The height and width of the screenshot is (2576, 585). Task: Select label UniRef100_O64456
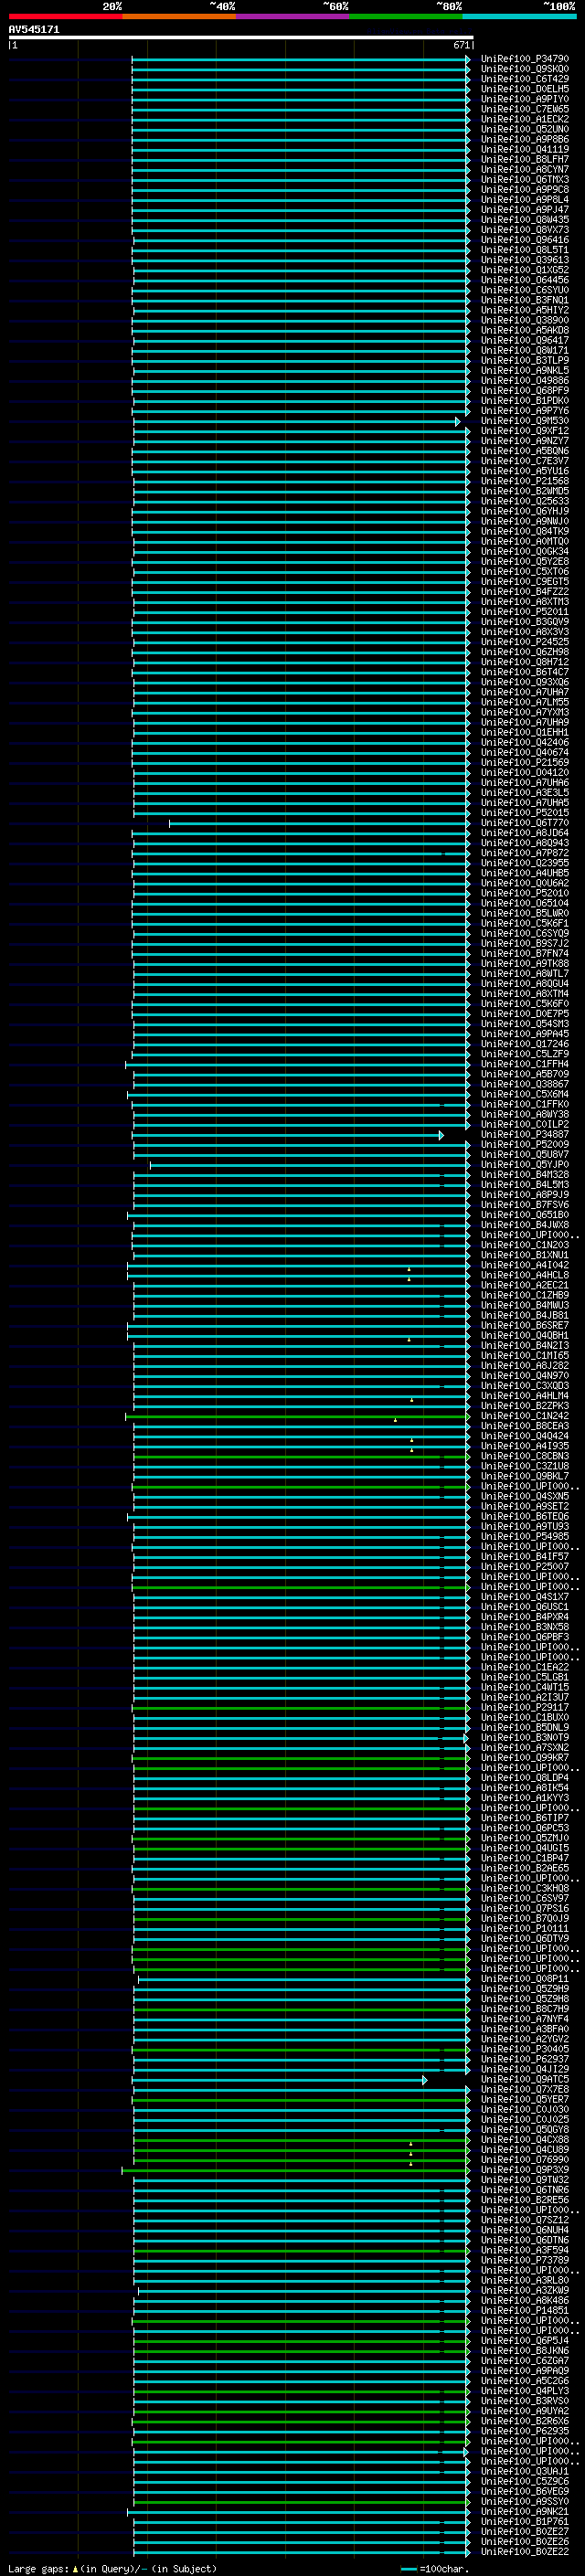click(524, 280)
